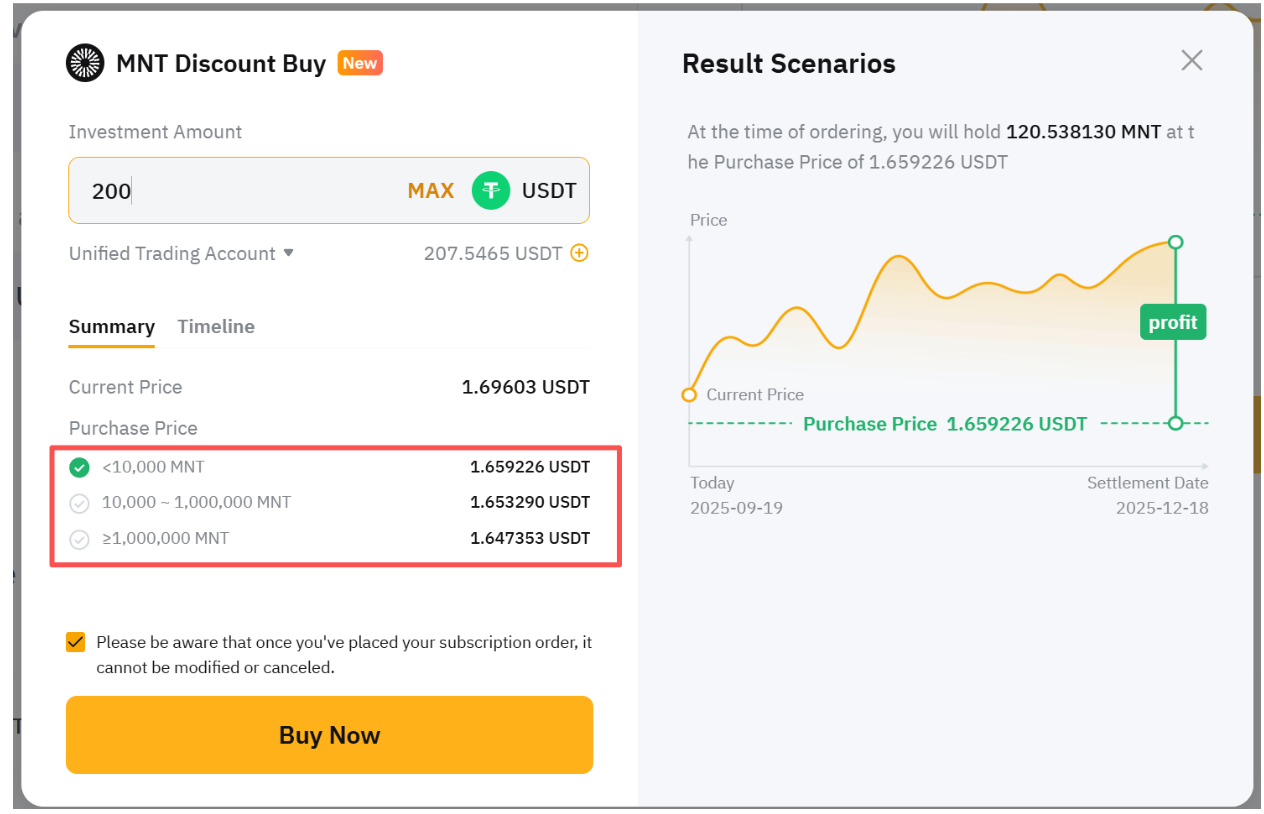Close the MNT Discount Buy dialog

pyautogui.click(x=1191, y=60)
